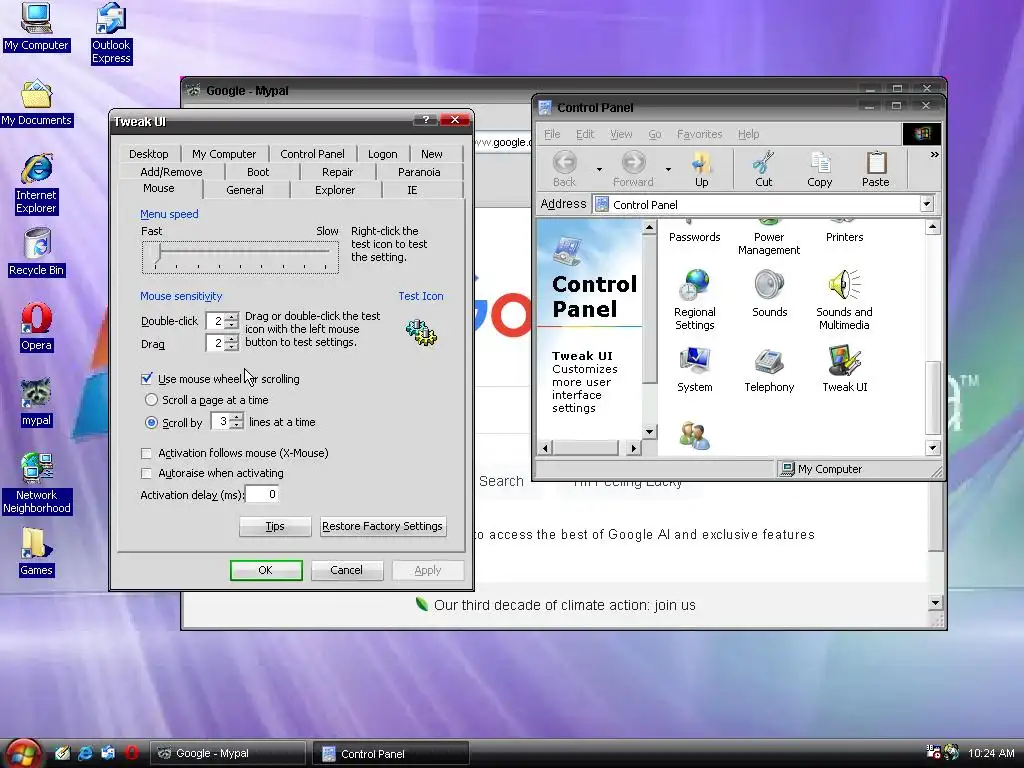The height and width of the screenshot is (768, 1024).
Task: Click the Cancel button in Tweak UI
Action: tap(346, 570)
